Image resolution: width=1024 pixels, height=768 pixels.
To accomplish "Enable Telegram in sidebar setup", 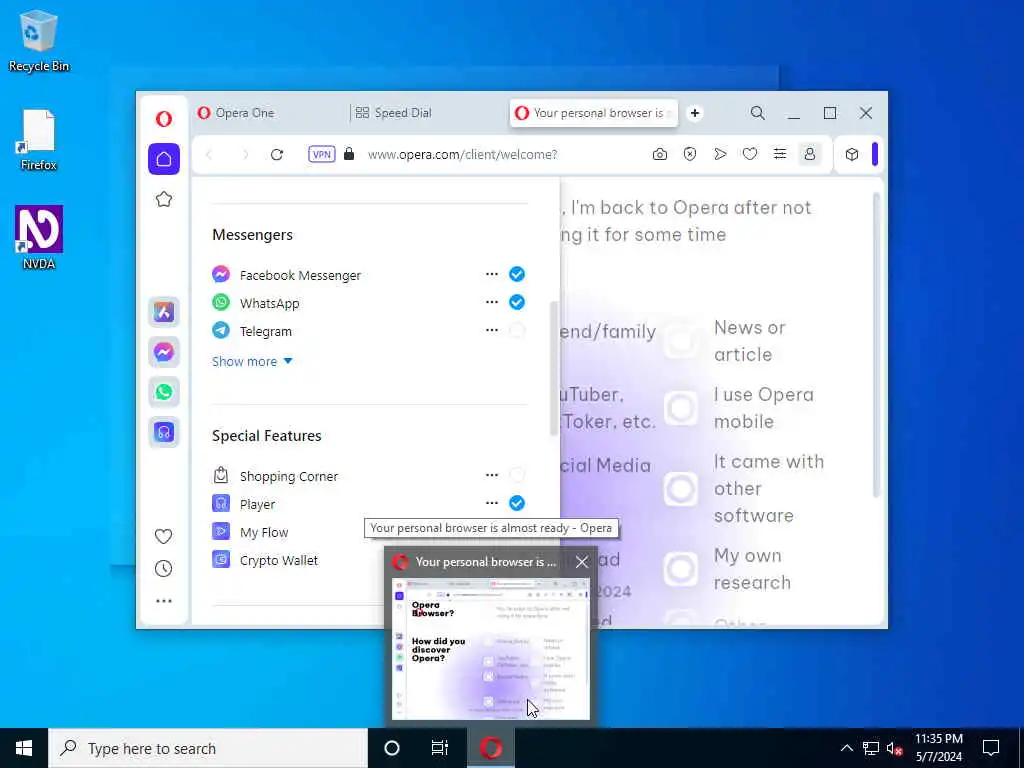I will pos(517,330).
